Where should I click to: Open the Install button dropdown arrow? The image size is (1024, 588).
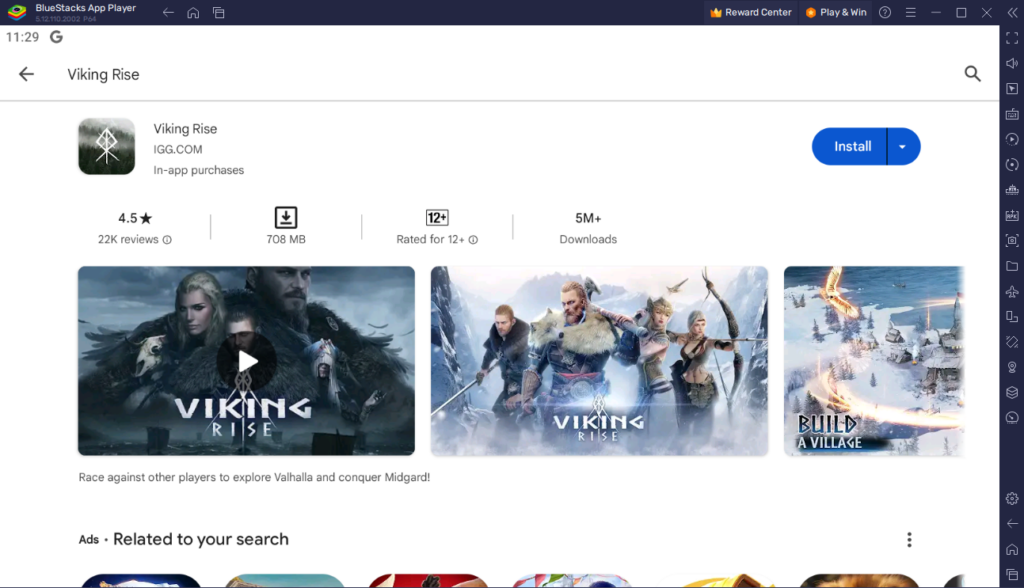(902, 146)
